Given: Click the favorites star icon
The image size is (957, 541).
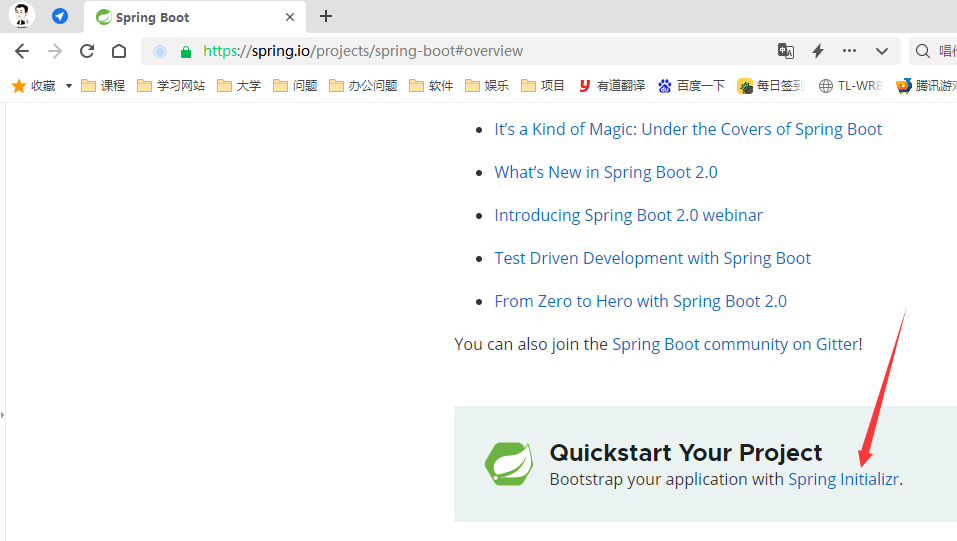Looking at the screenshot, I should tap(19, 86).
